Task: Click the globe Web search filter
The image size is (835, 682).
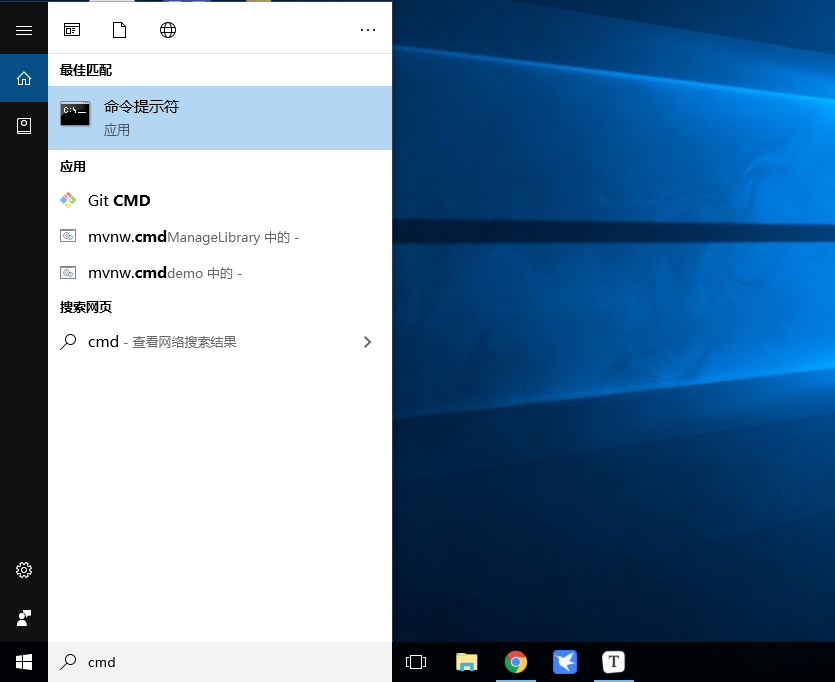Action: point(168,30)
